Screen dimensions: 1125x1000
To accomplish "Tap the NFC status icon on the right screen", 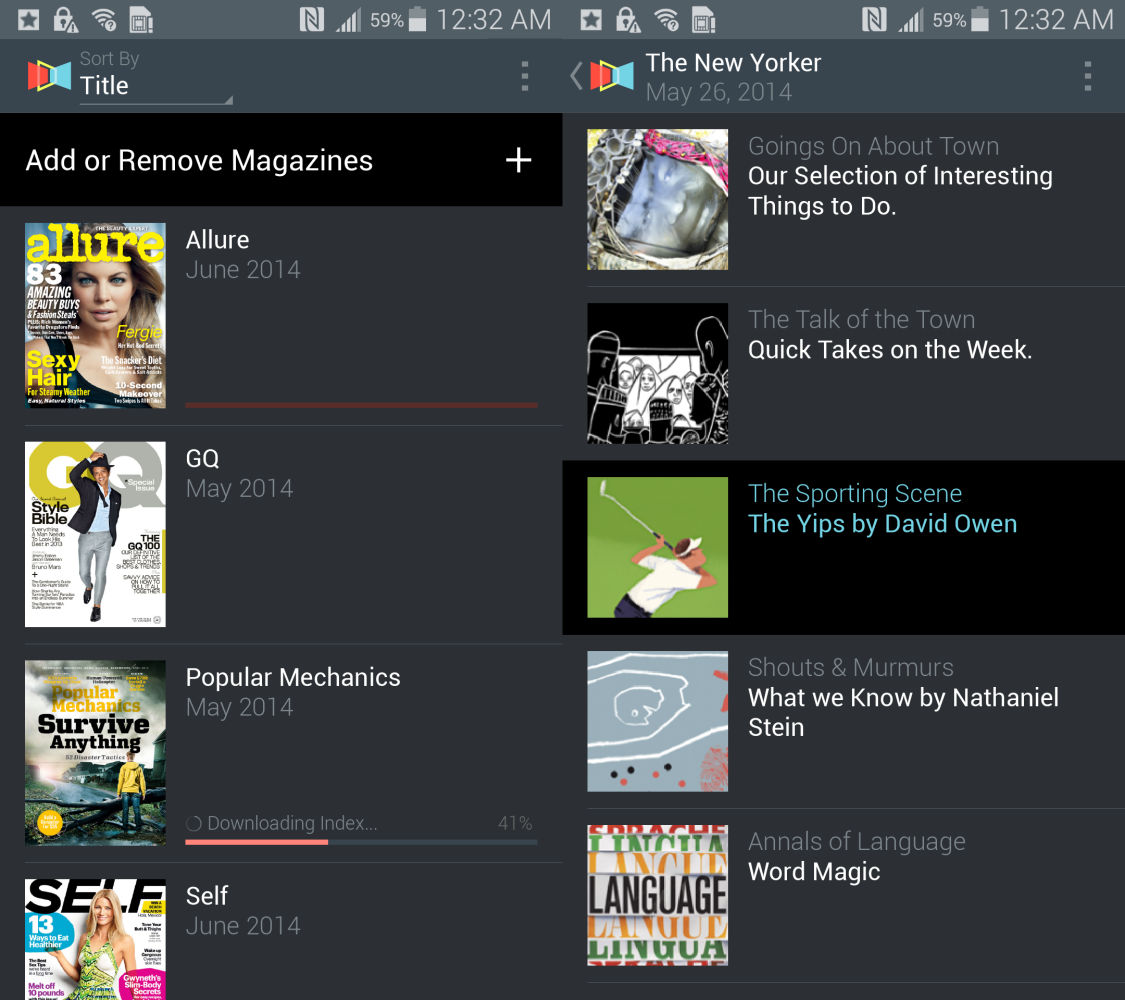I will (875, 19).
